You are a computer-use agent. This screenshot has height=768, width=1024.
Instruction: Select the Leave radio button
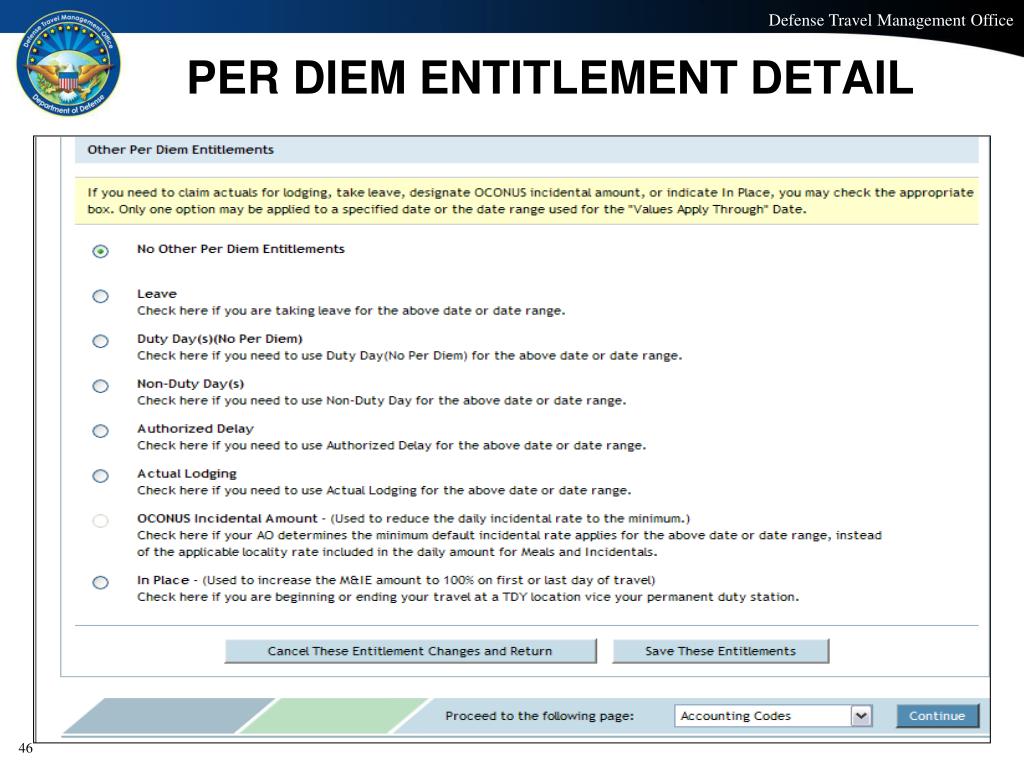(x=100, y=296)
